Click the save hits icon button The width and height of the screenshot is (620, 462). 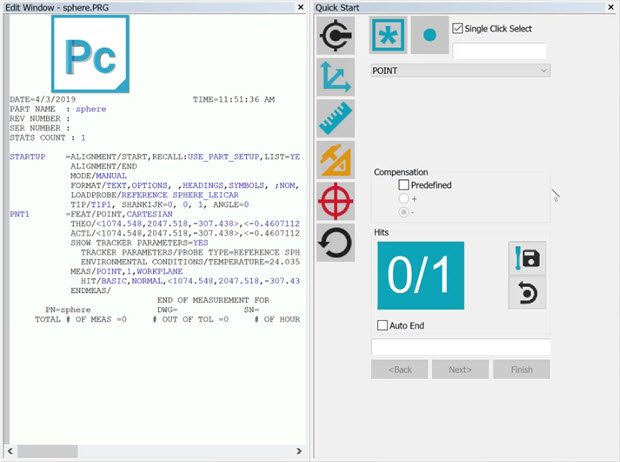tap(527, 259)
